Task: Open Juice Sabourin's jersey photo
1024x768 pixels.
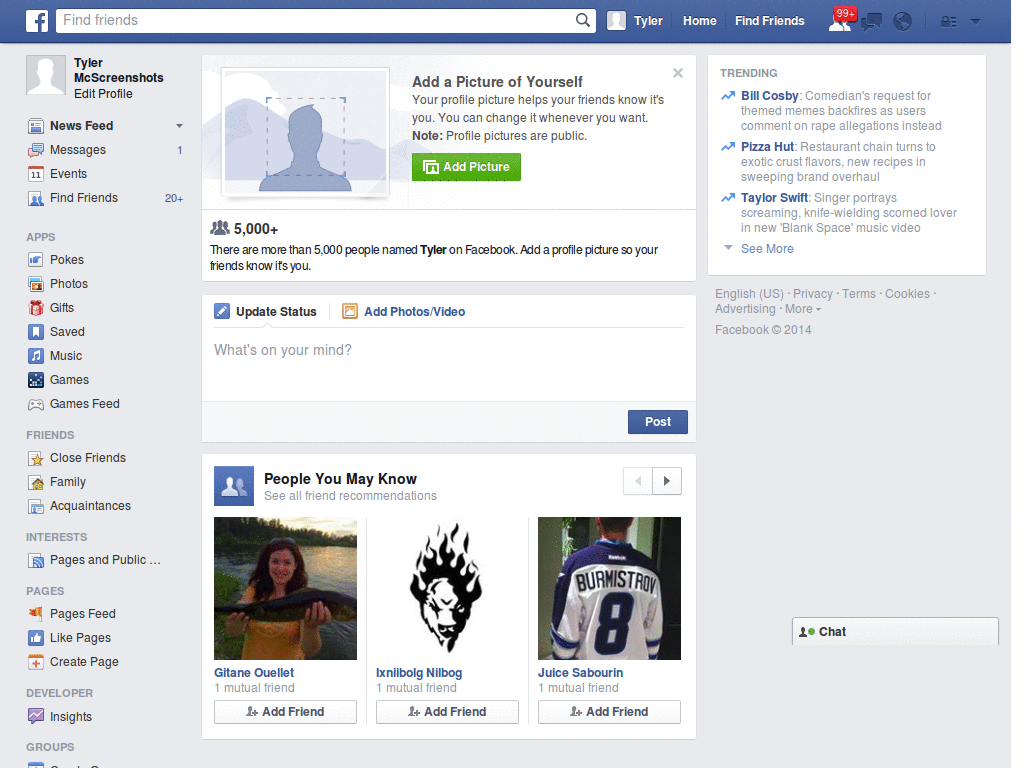Action: point(609,588)
